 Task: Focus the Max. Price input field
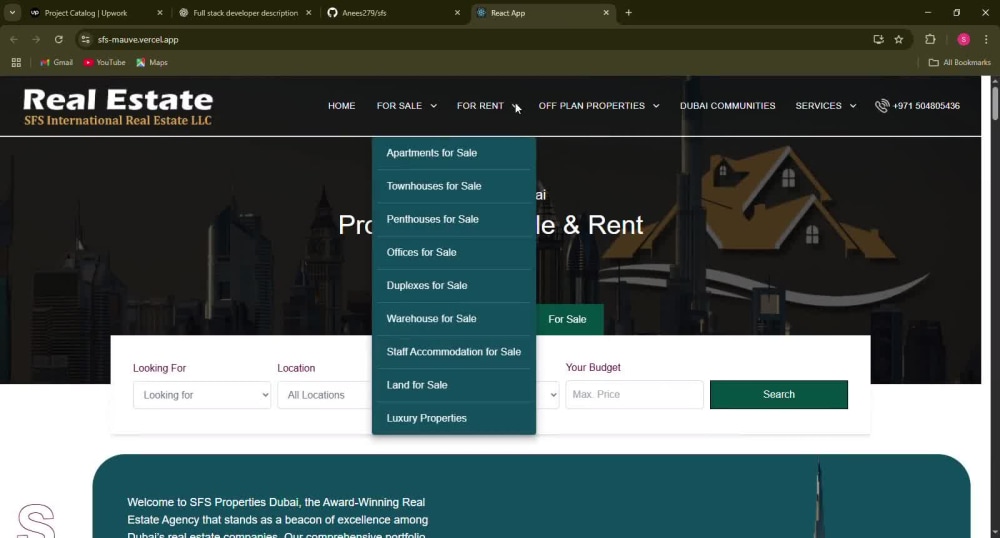click(x=634, y=395)
